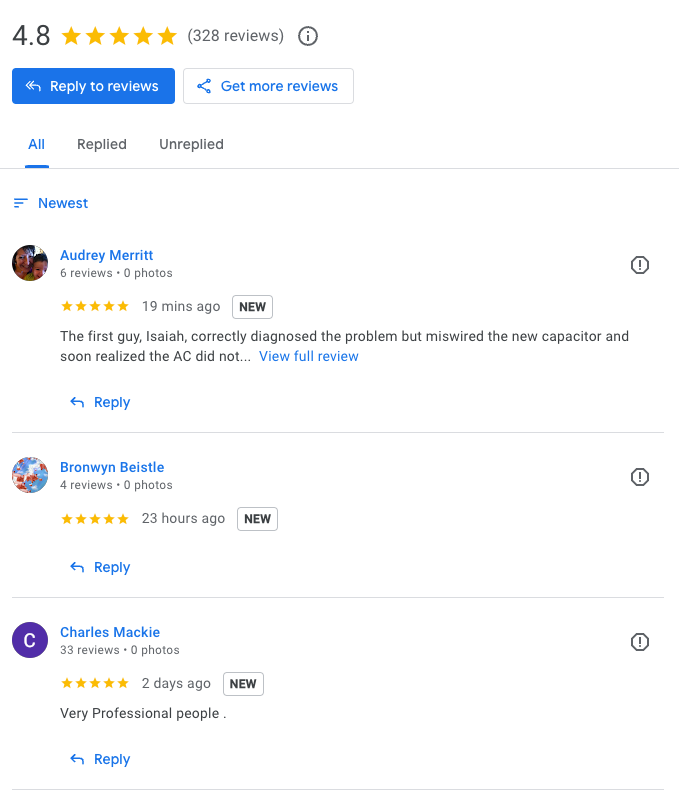Expand Audrey's review with View full review

coord(308,356)
